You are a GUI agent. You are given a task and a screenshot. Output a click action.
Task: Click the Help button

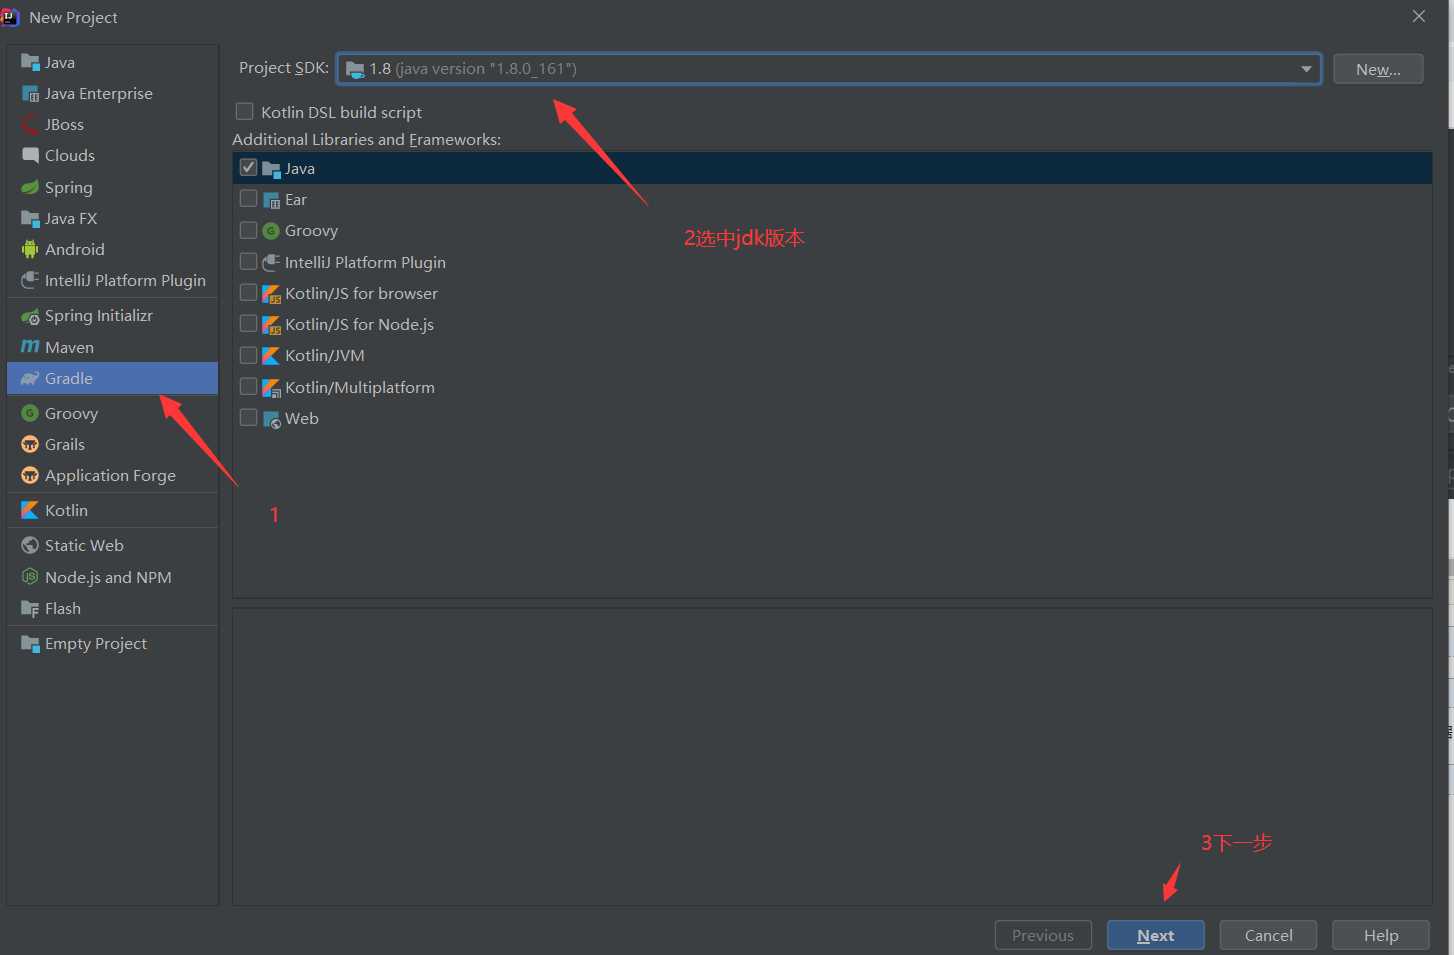pyautogui.click(x=1381, y=935)
